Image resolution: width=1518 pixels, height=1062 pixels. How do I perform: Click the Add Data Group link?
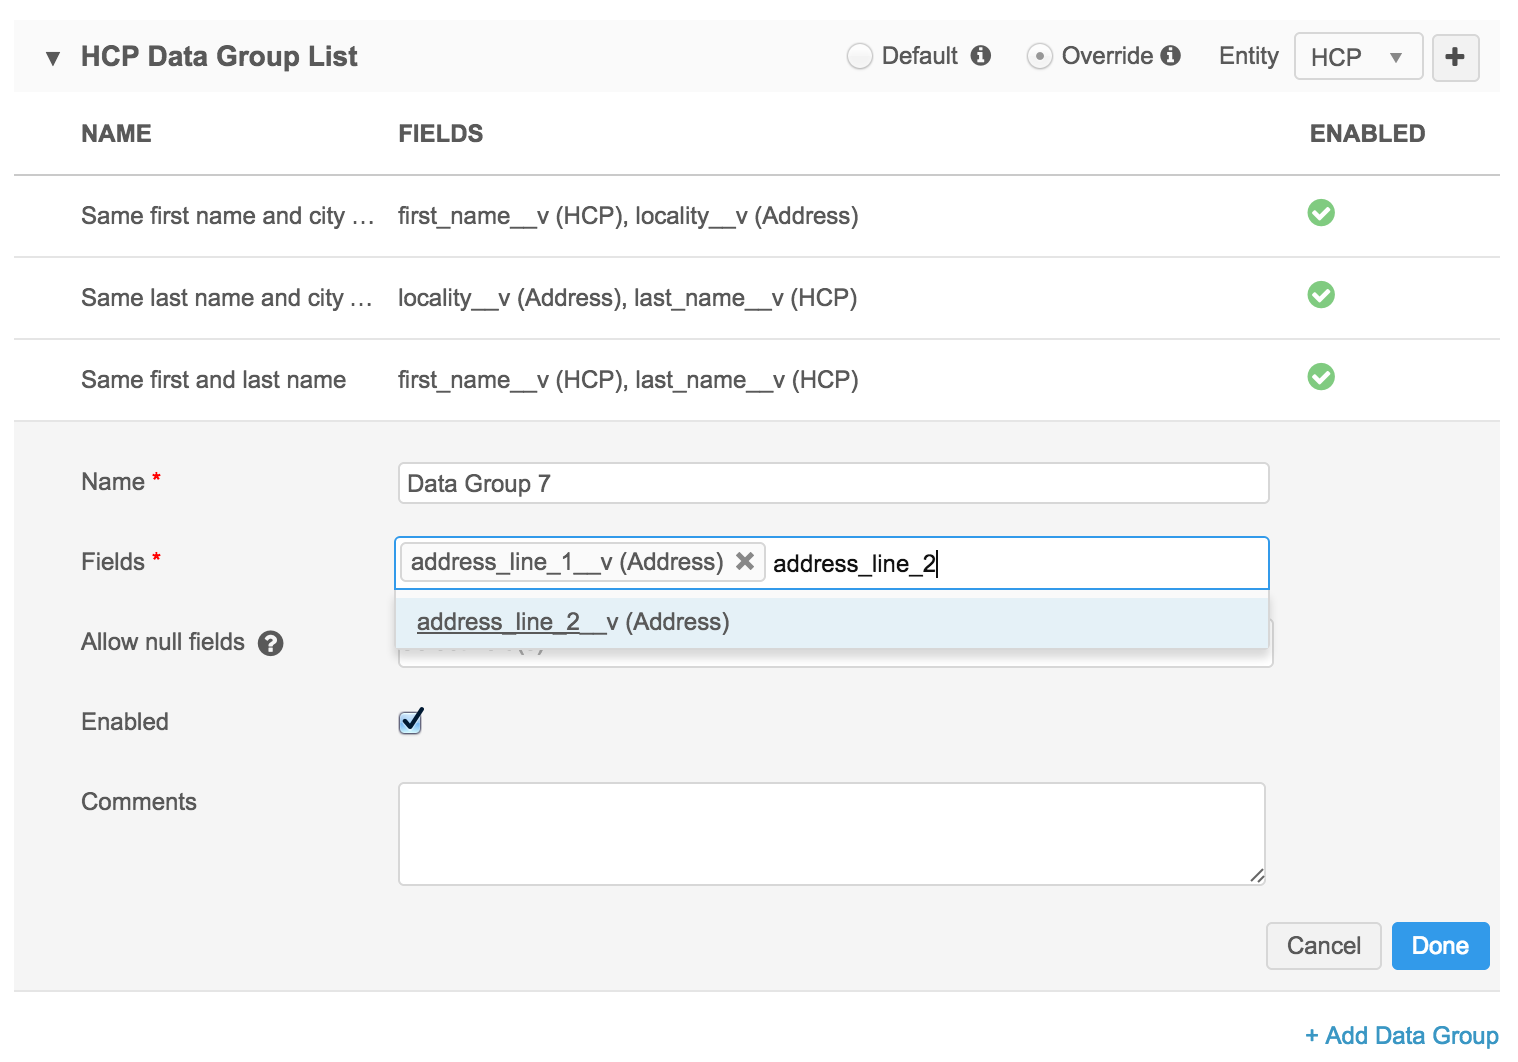(x=1401, y=1036)
